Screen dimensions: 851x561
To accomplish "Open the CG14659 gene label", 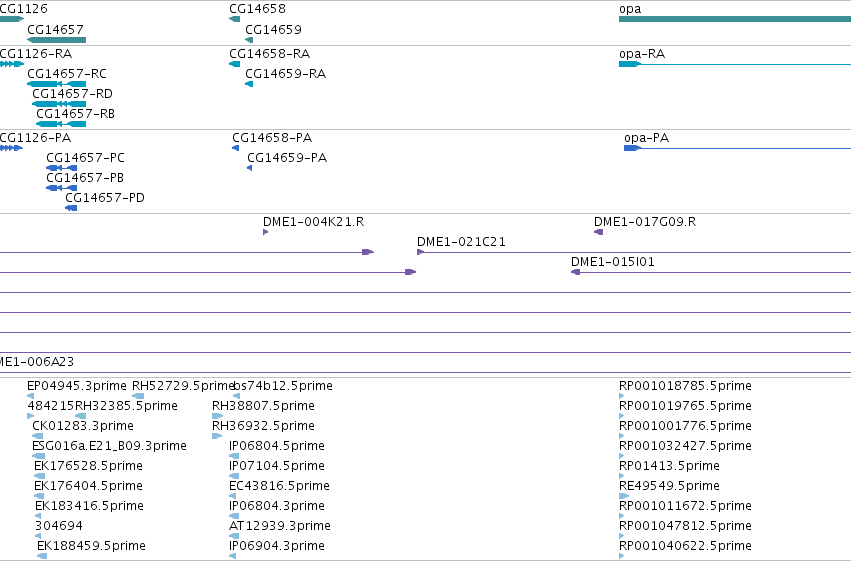I will click(274, 29).
